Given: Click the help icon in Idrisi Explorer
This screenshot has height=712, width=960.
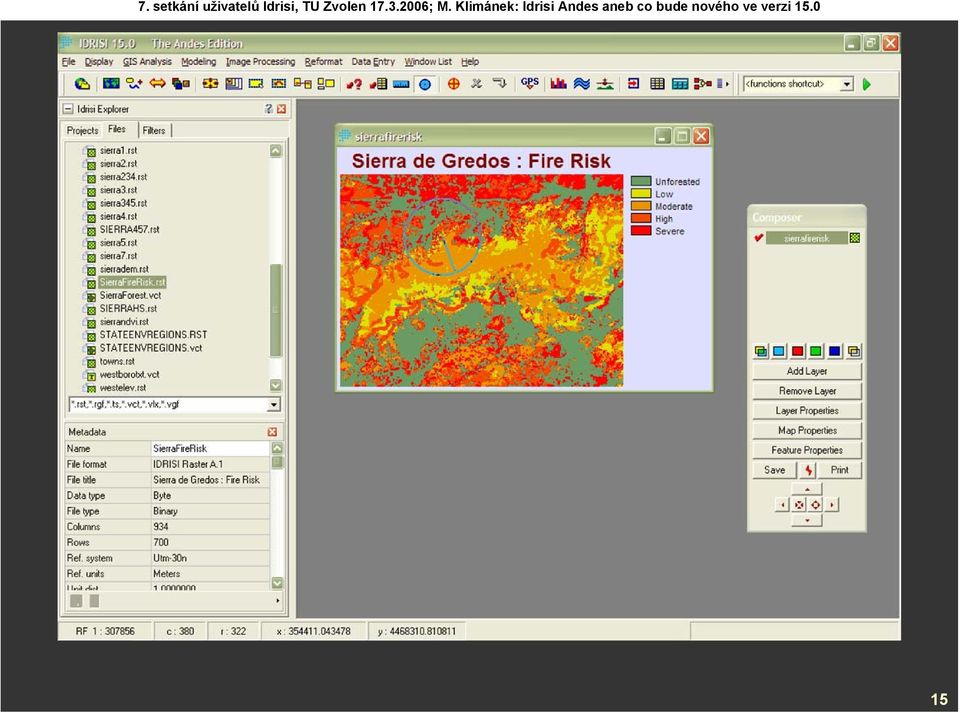Looking at the screenshot, I should [x=268, y=109].
